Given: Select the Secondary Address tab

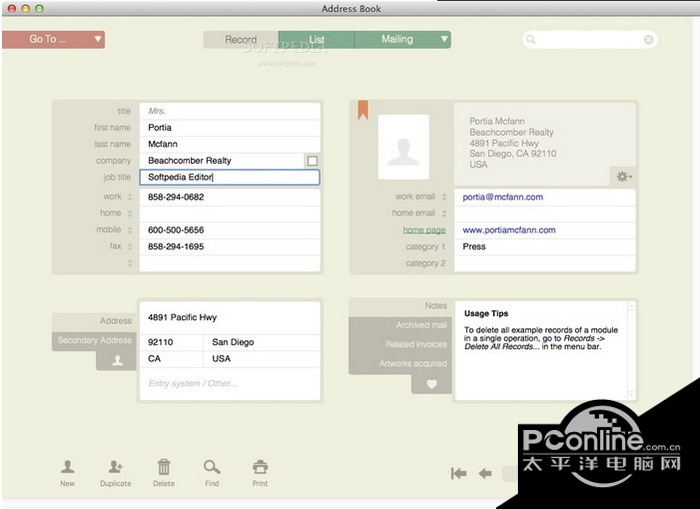Looking at the screenshot, I should coord(94,341).
